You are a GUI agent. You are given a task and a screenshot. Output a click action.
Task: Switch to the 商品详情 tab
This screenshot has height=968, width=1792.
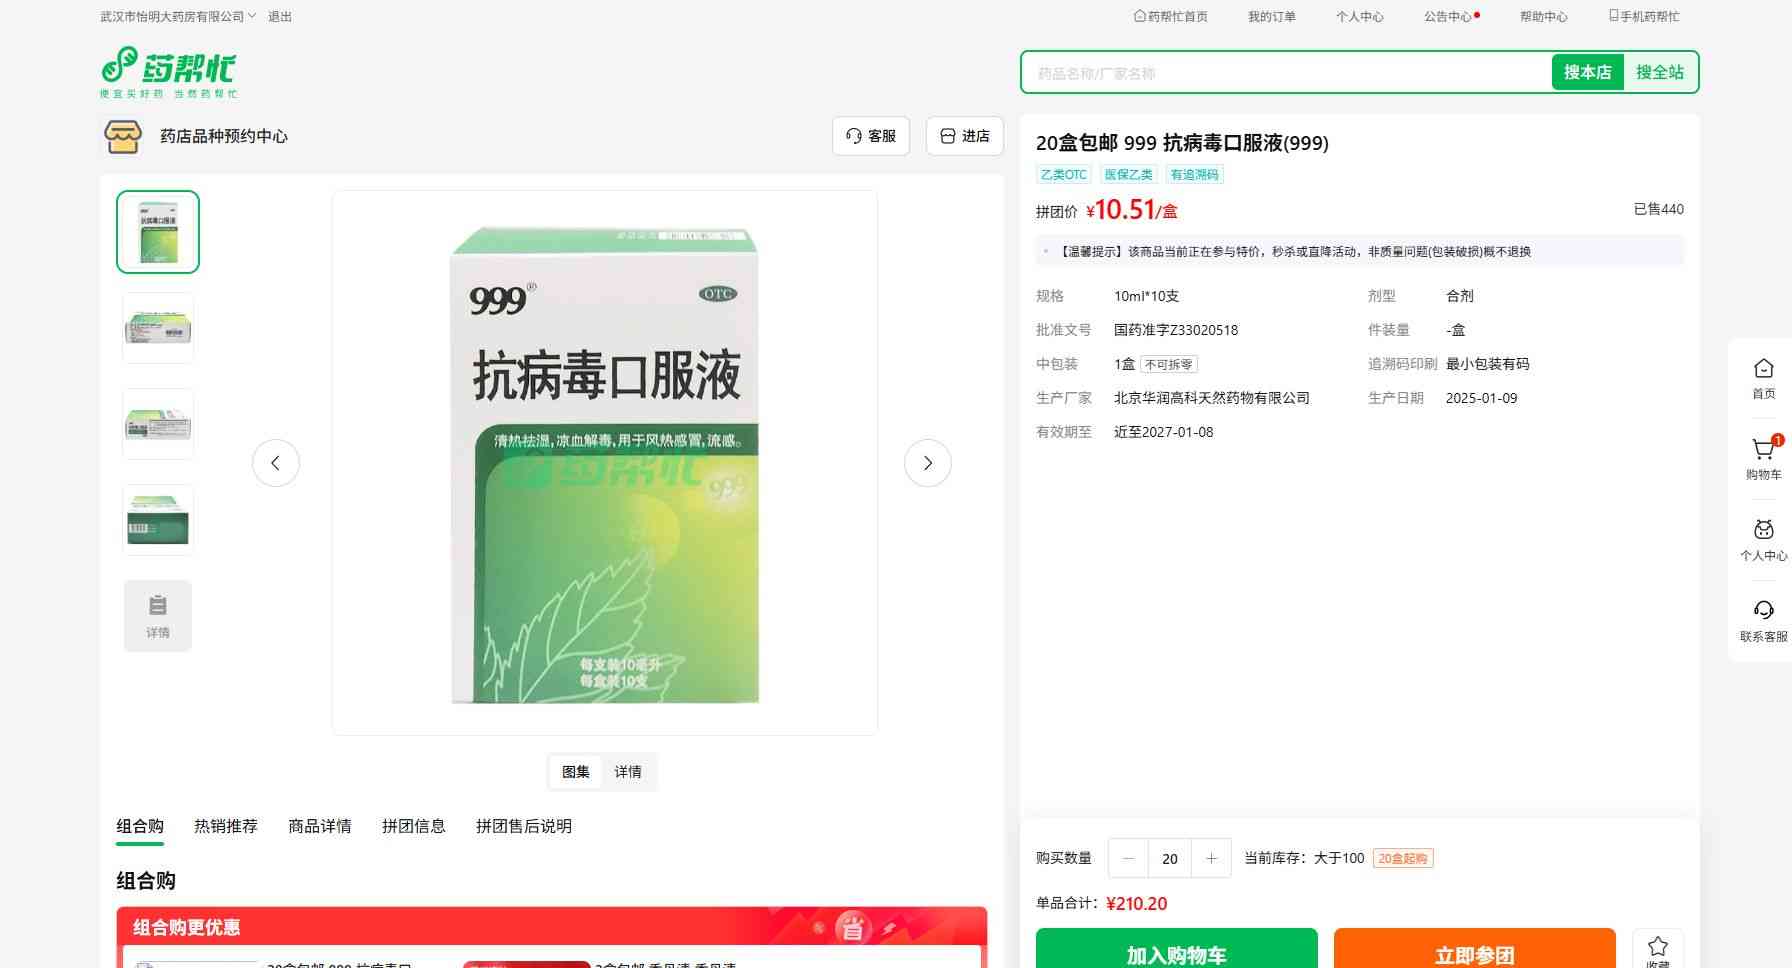(x=319, y=826)
